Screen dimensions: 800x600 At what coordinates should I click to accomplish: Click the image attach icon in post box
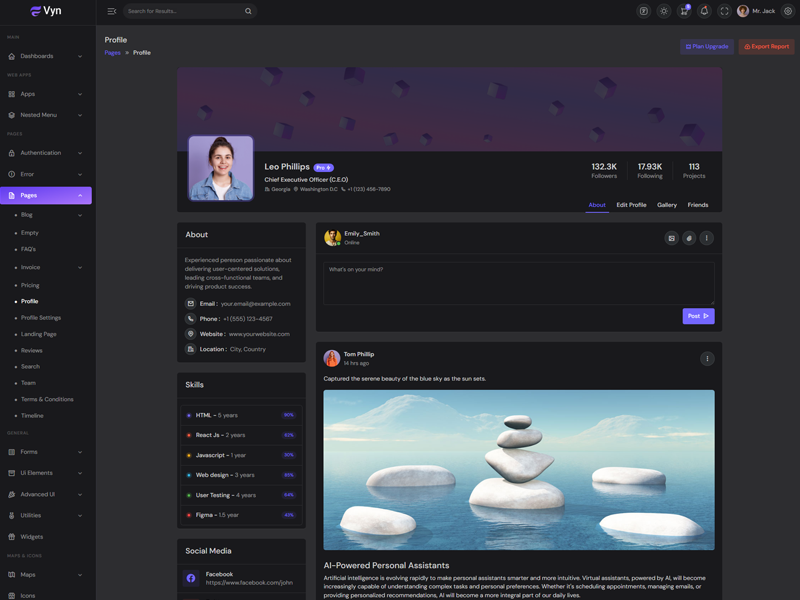[x=671, y=238]
